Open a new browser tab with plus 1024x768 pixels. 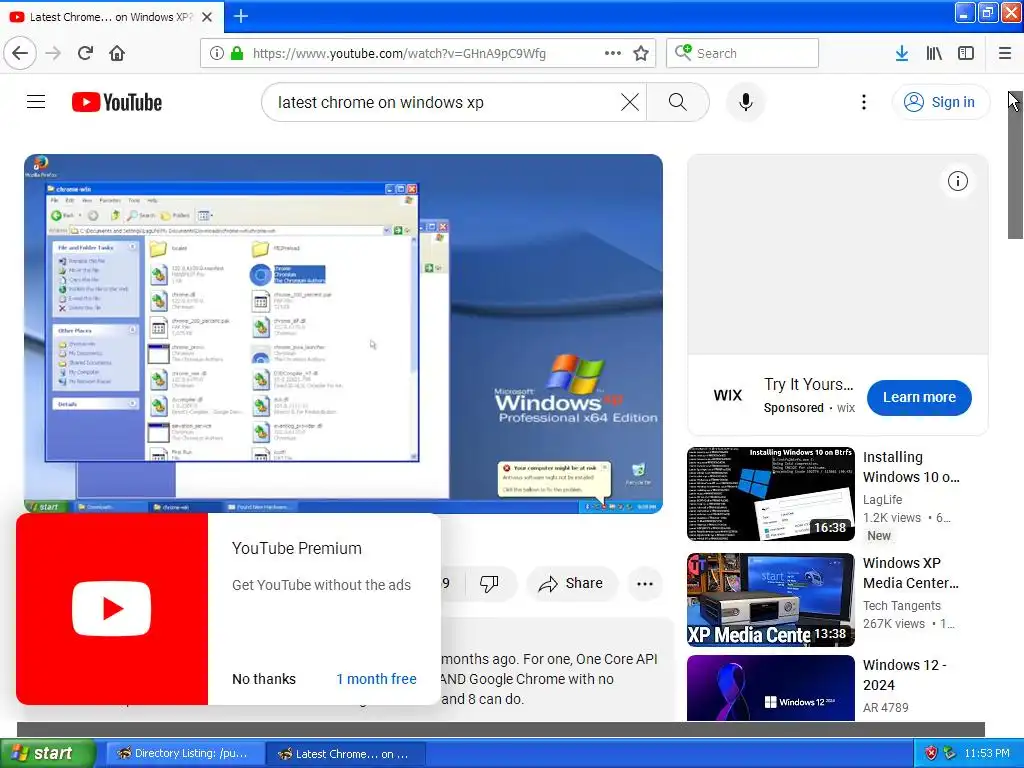pos(240,16)
